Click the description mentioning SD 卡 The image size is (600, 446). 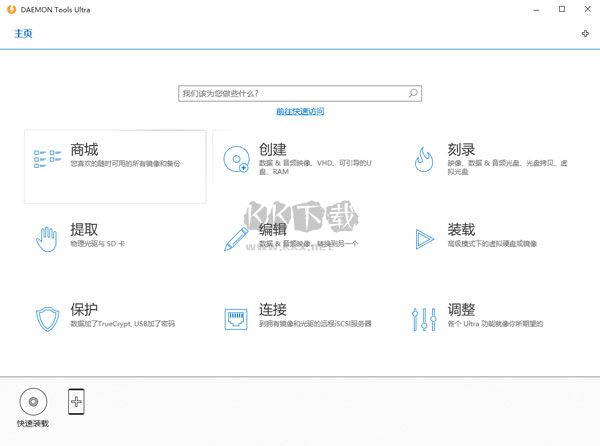[98, 244]
